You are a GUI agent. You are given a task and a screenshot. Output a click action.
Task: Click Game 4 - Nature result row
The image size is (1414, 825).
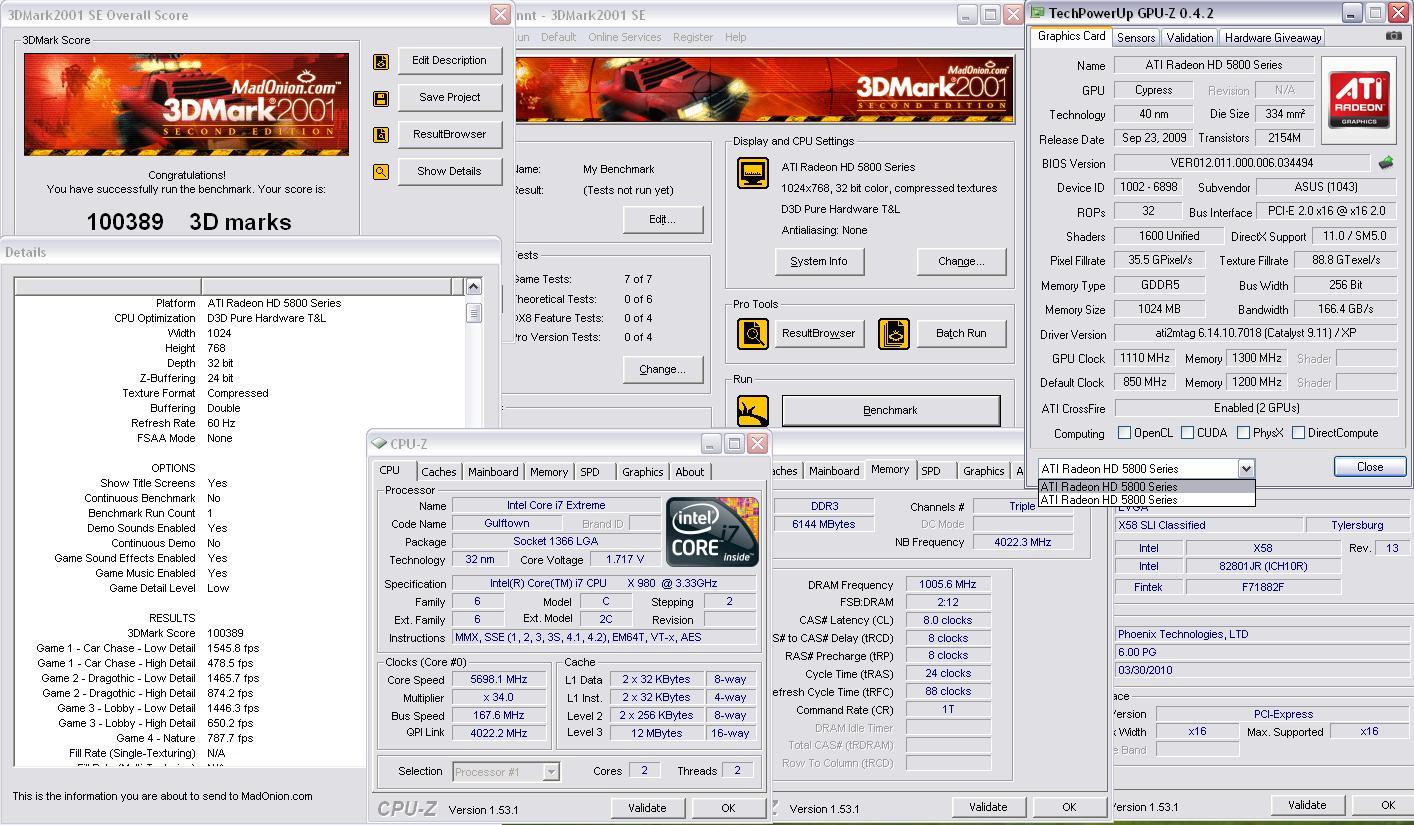coord(240,738)
